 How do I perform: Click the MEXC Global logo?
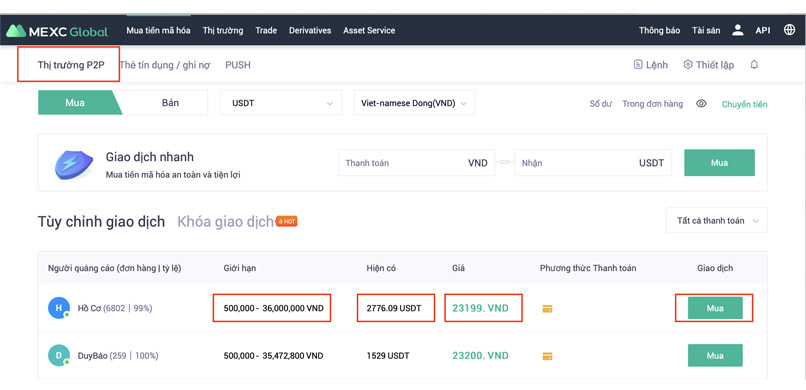[x=57, y=31]
